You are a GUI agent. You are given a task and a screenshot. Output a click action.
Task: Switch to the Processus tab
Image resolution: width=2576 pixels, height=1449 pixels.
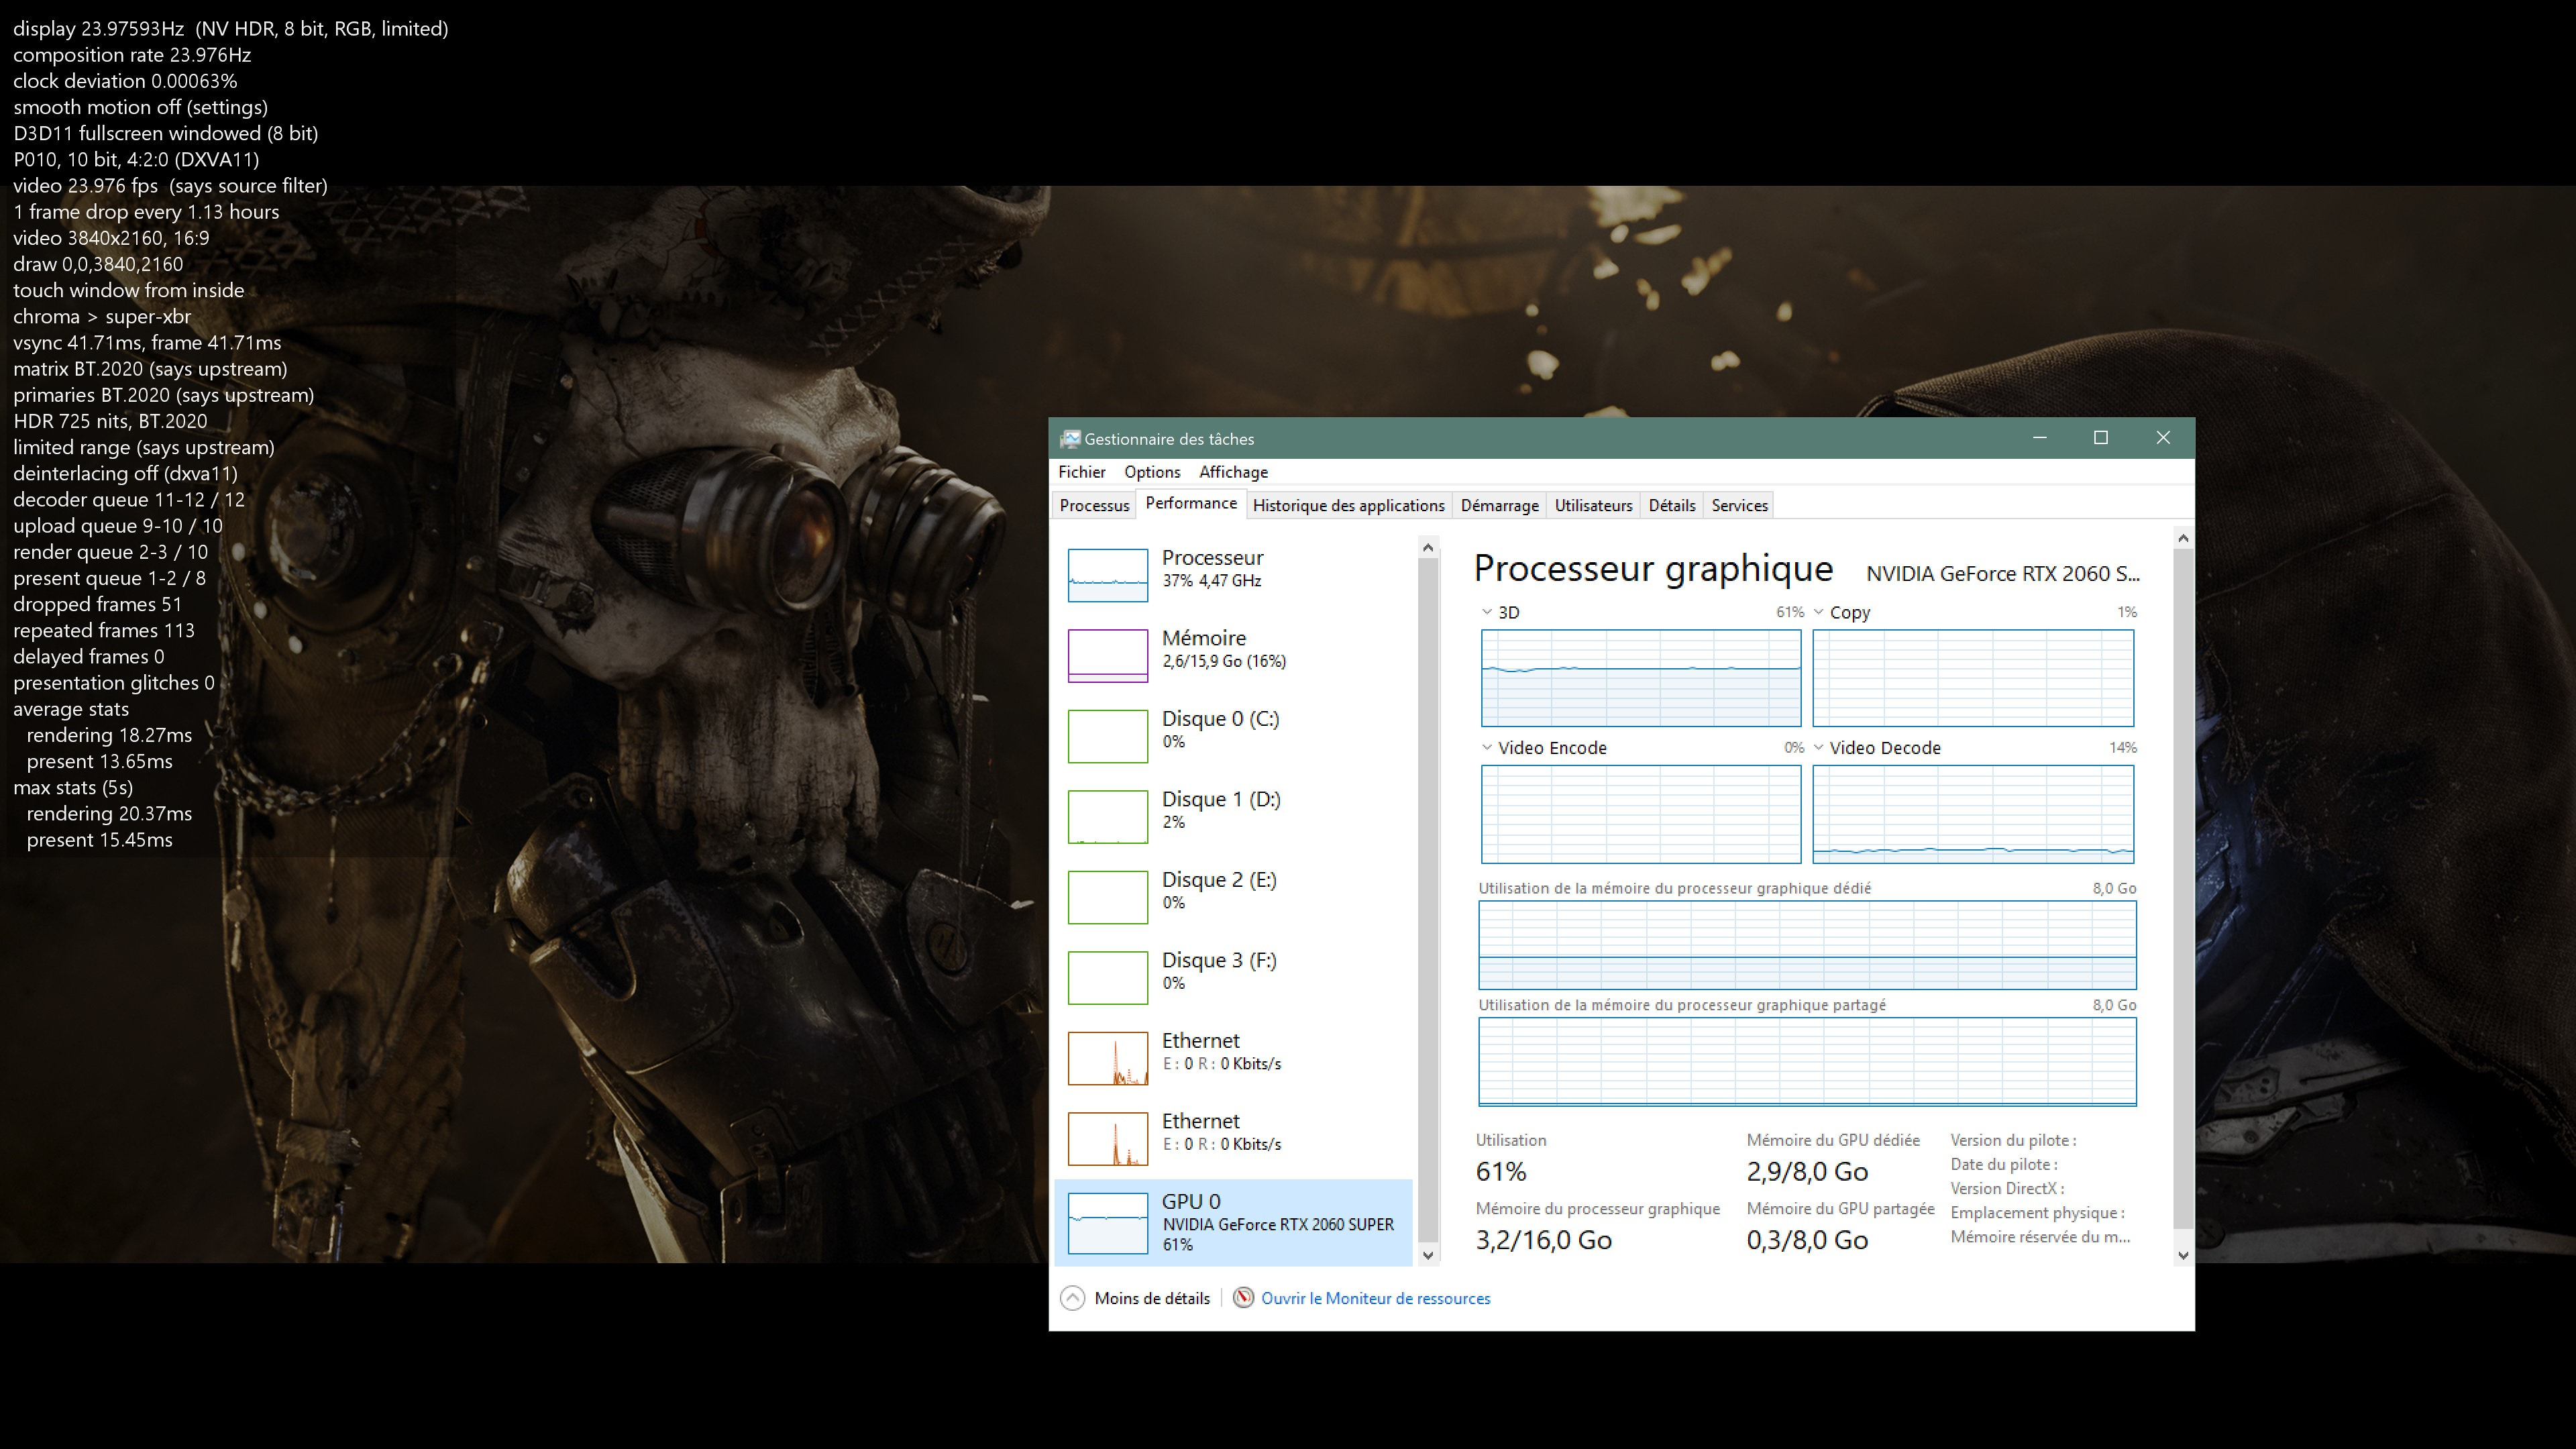click(1094, 505)
